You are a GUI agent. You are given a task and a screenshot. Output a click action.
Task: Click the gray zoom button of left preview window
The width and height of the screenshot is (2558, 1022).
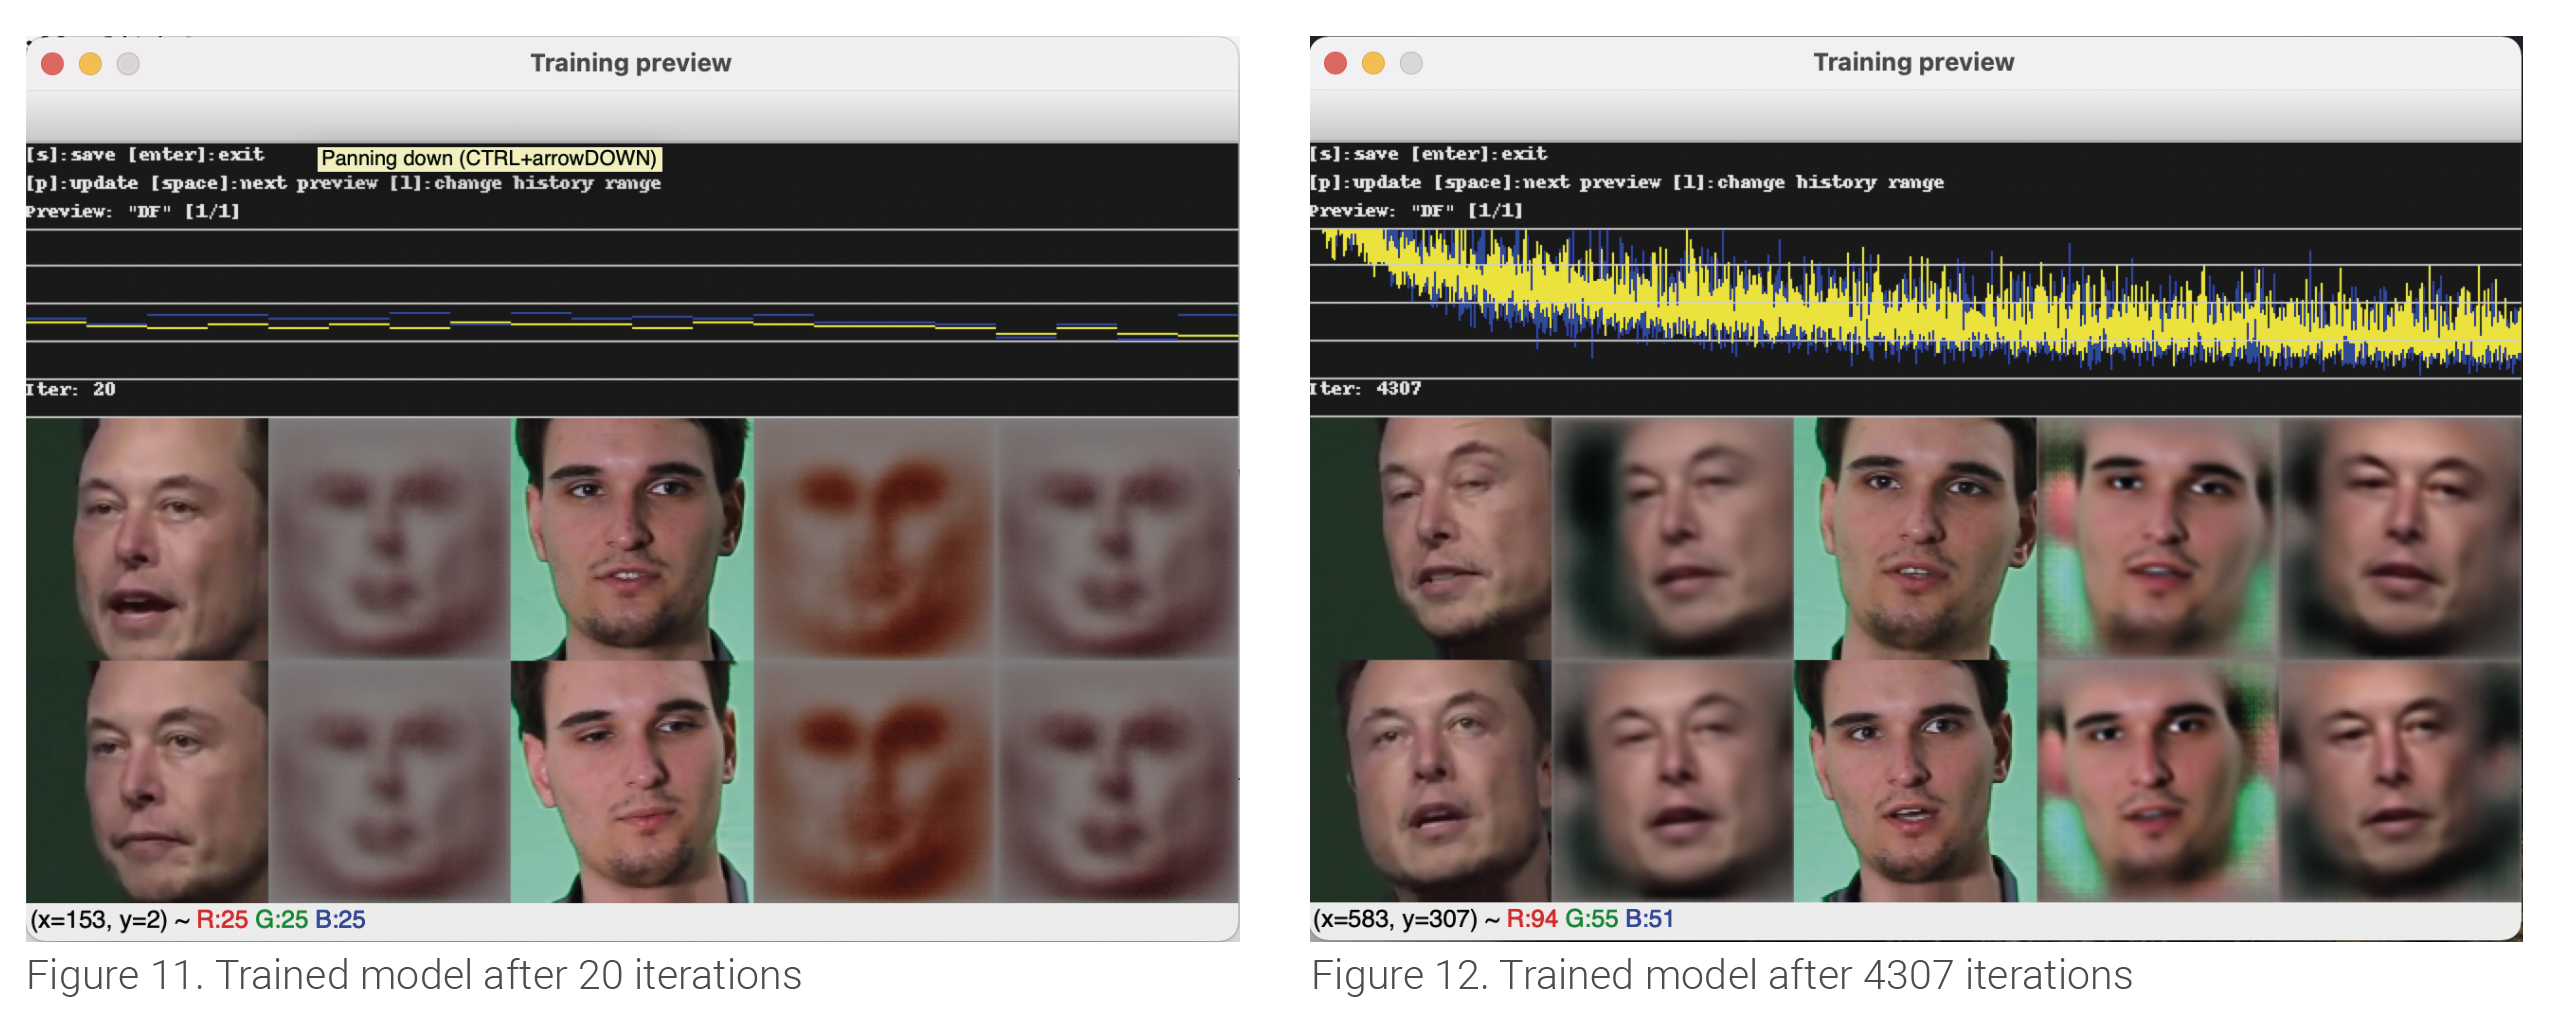[128, 64]
